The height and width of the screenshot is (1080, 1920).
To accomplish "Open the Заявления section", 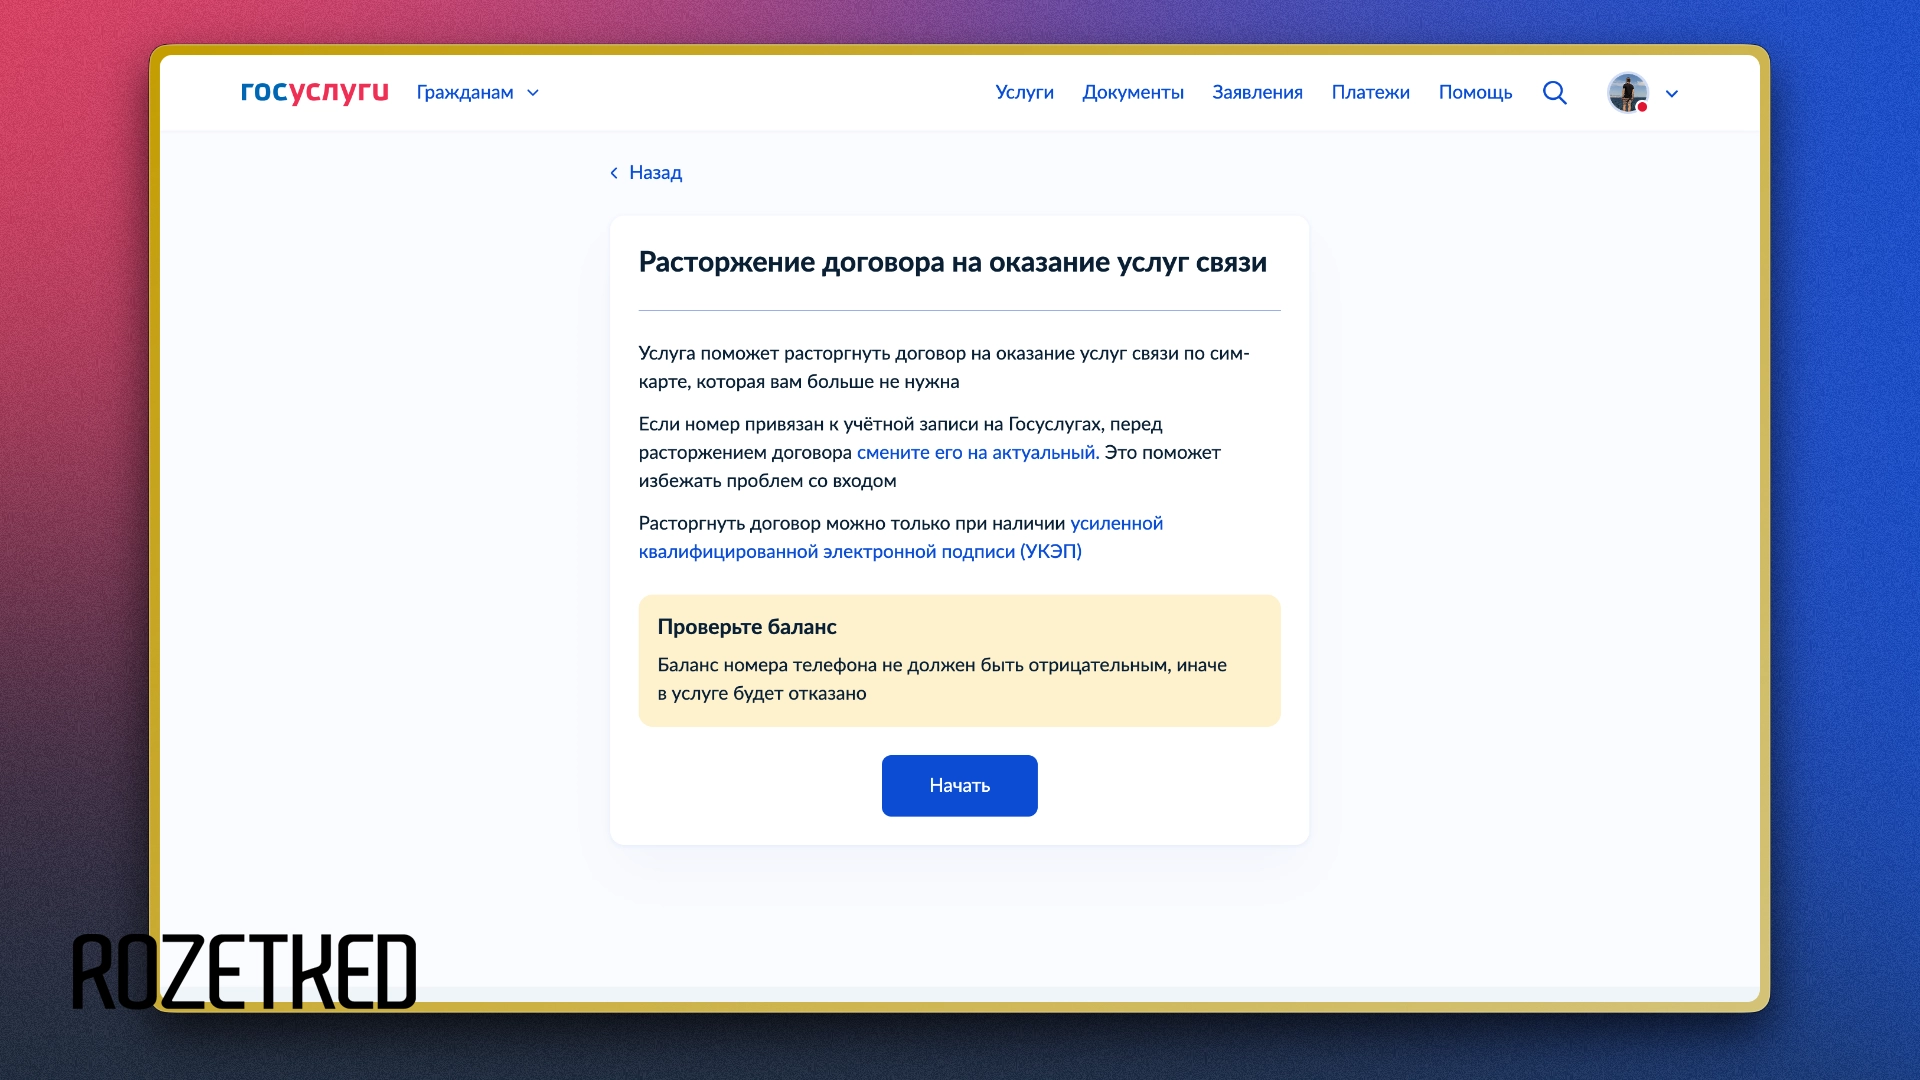I will (x=1257, y=93).
